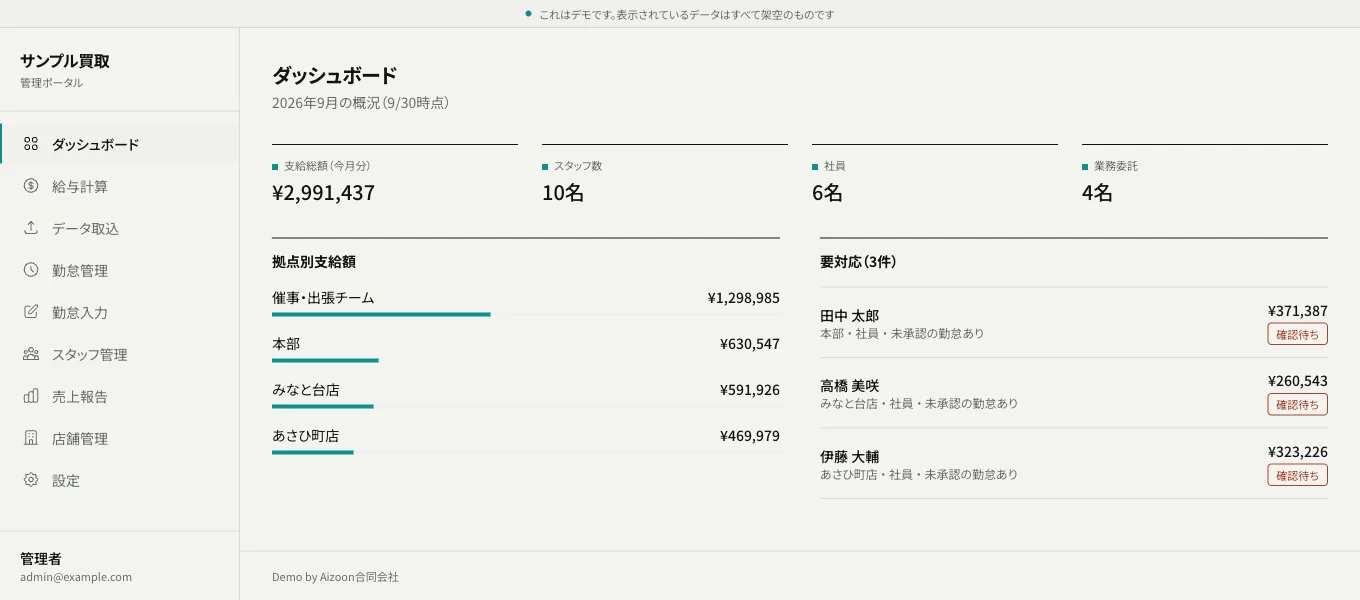Go to 売上報告
Screen dimensions: 1360x600
pyautogui.click(x=120, y=396)
